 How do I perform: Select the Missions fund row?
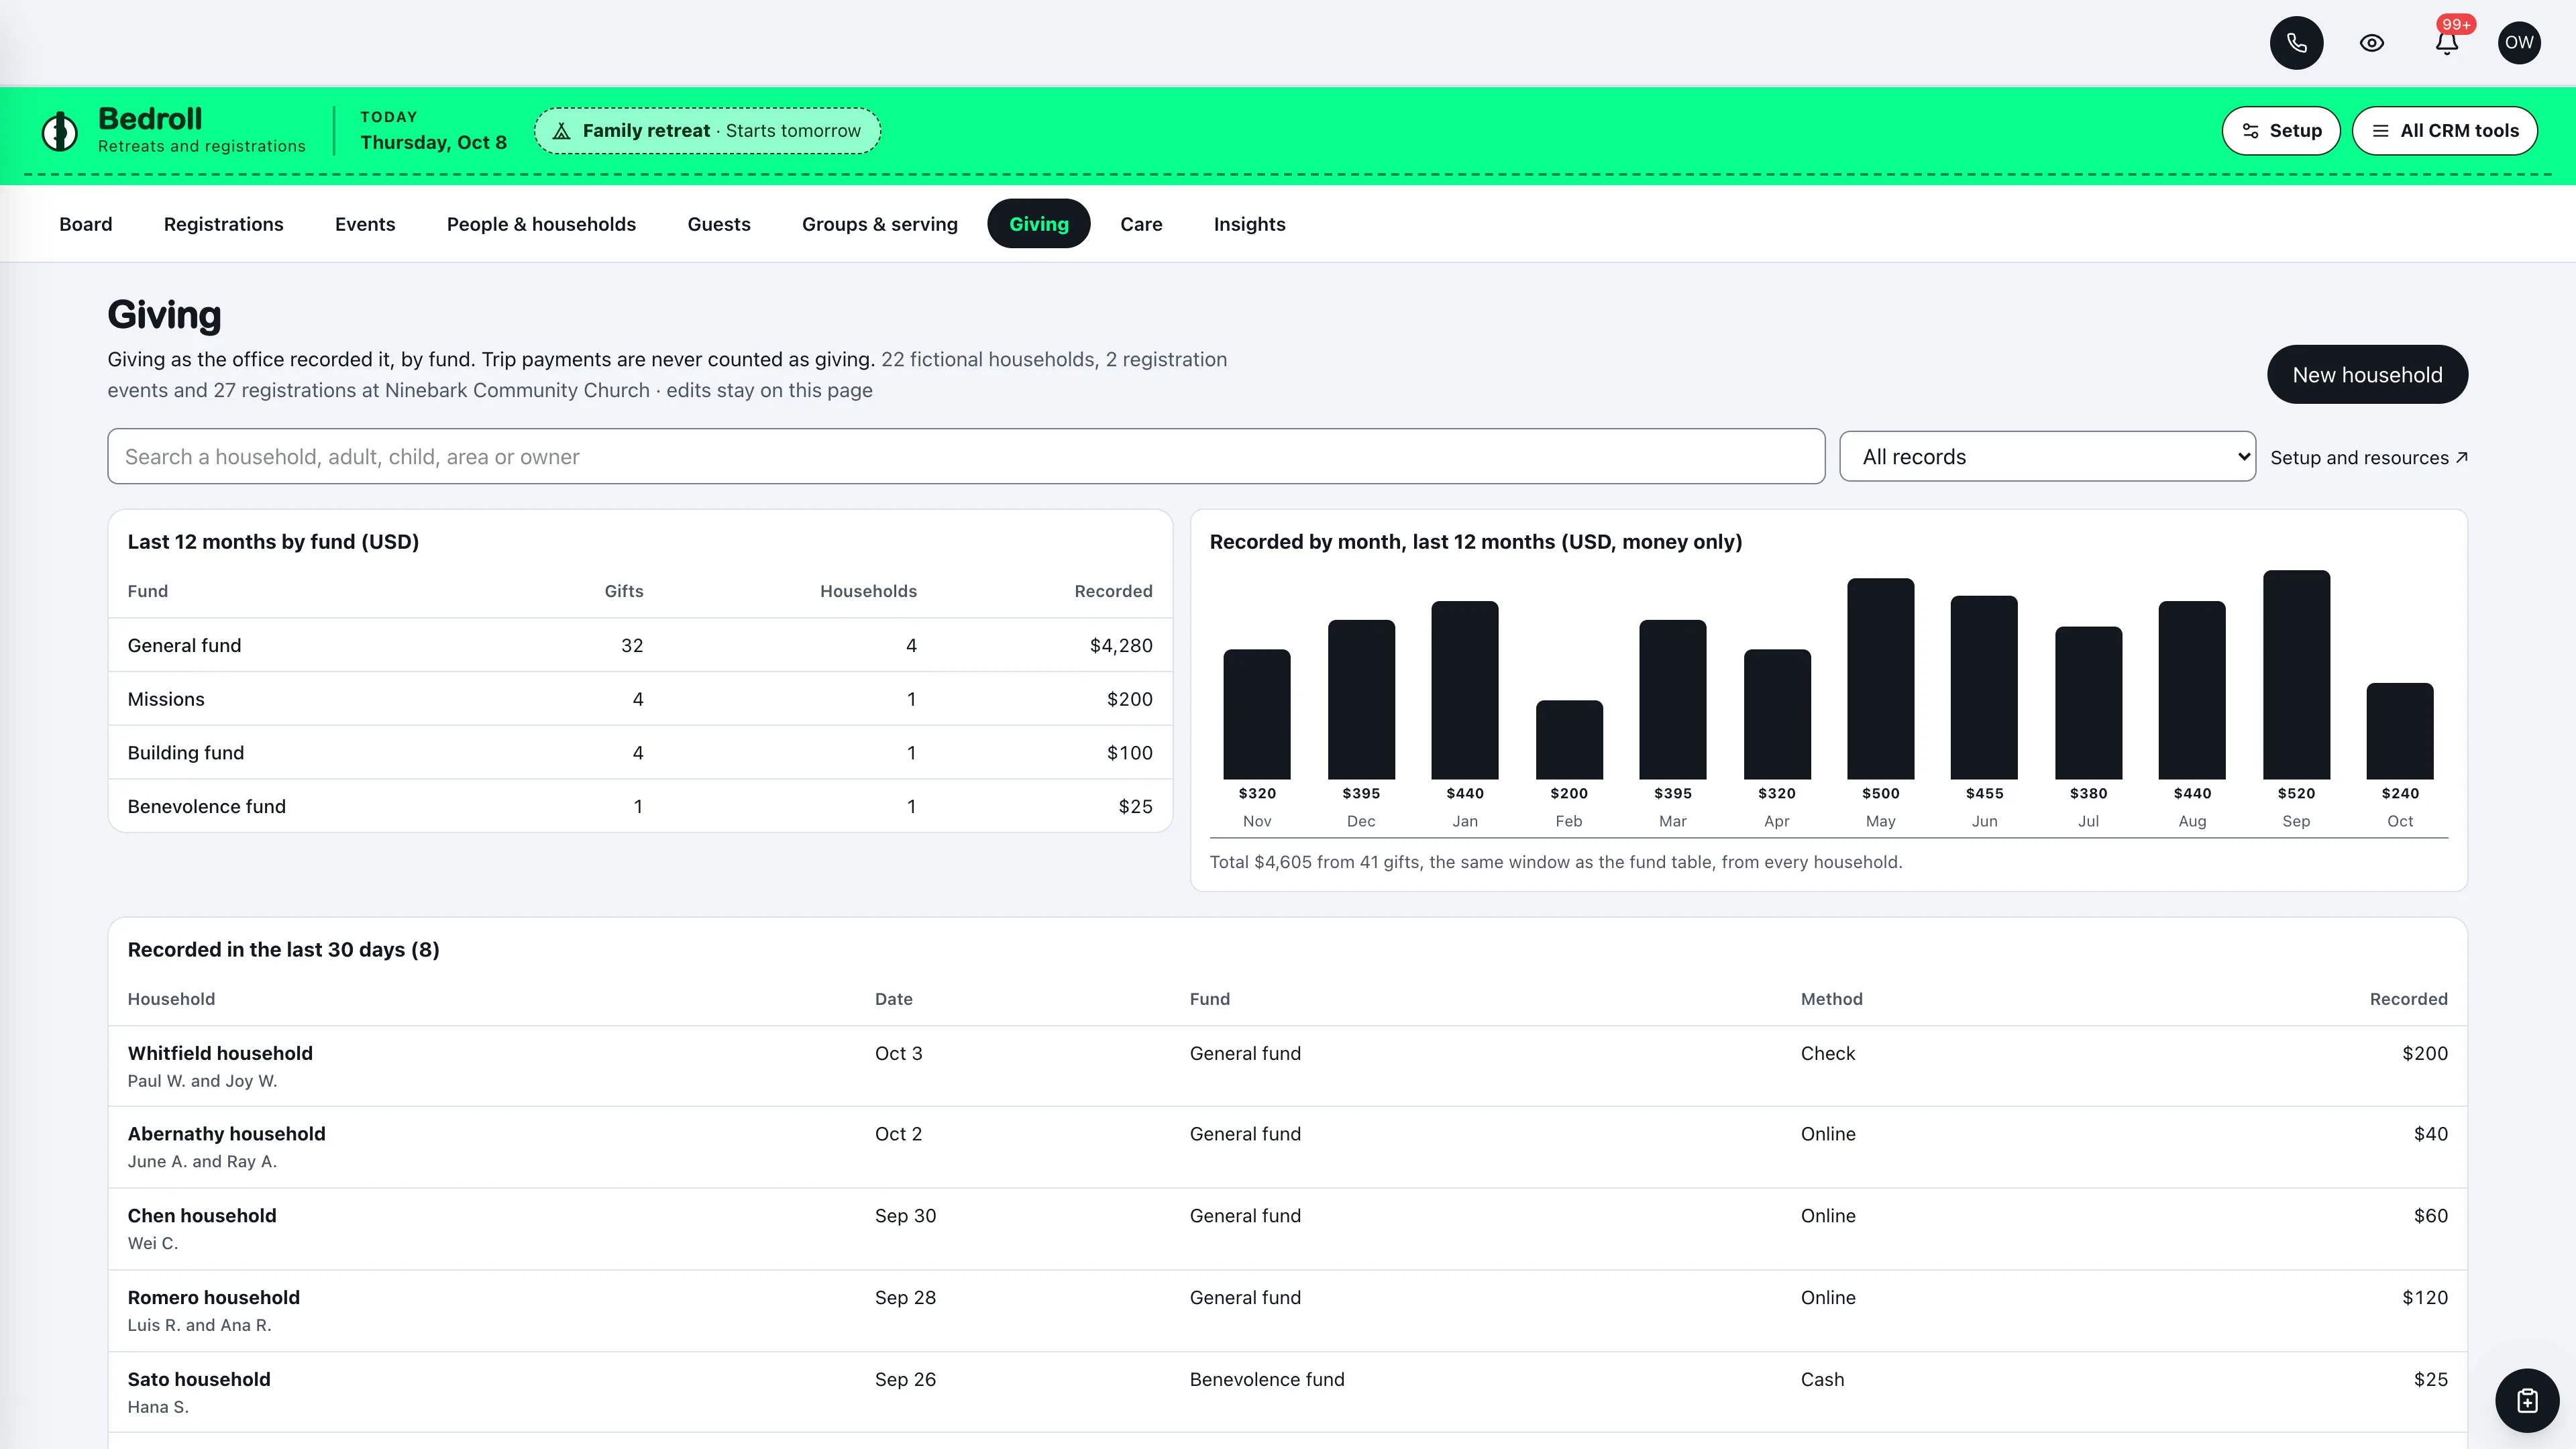tap(640, 699)
